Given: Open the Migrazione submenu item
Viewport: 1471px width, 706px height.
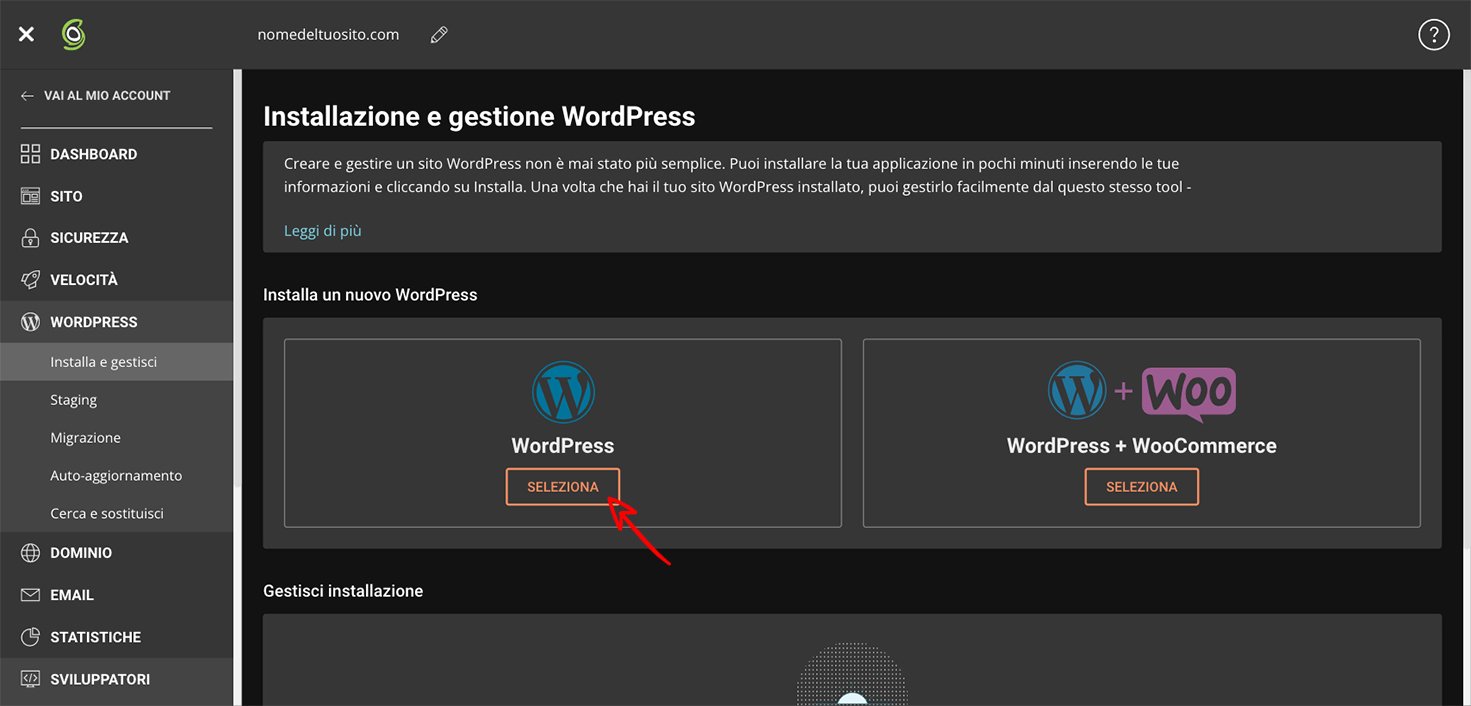Looking at the screenshot, I should 116,438.
